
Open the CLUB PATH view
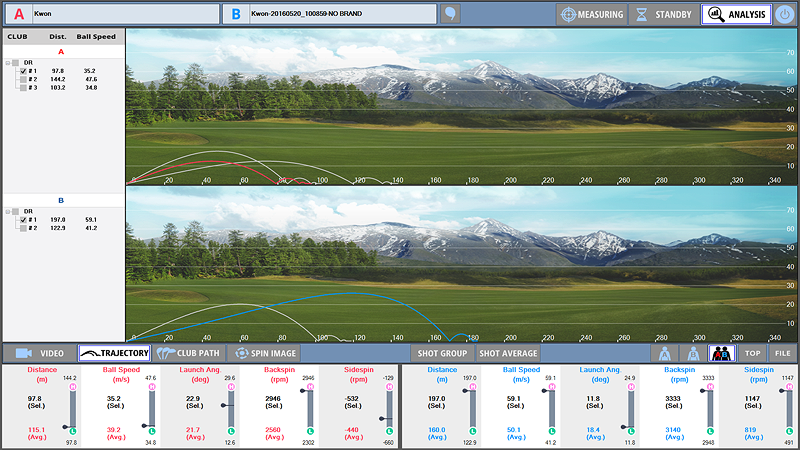(x=190, y=353)
